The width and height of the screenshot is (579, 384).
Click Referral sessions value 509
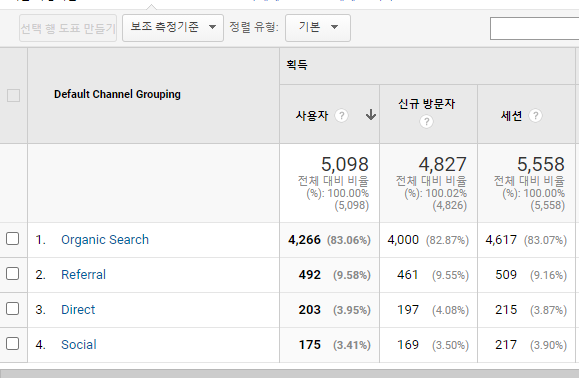506,275
